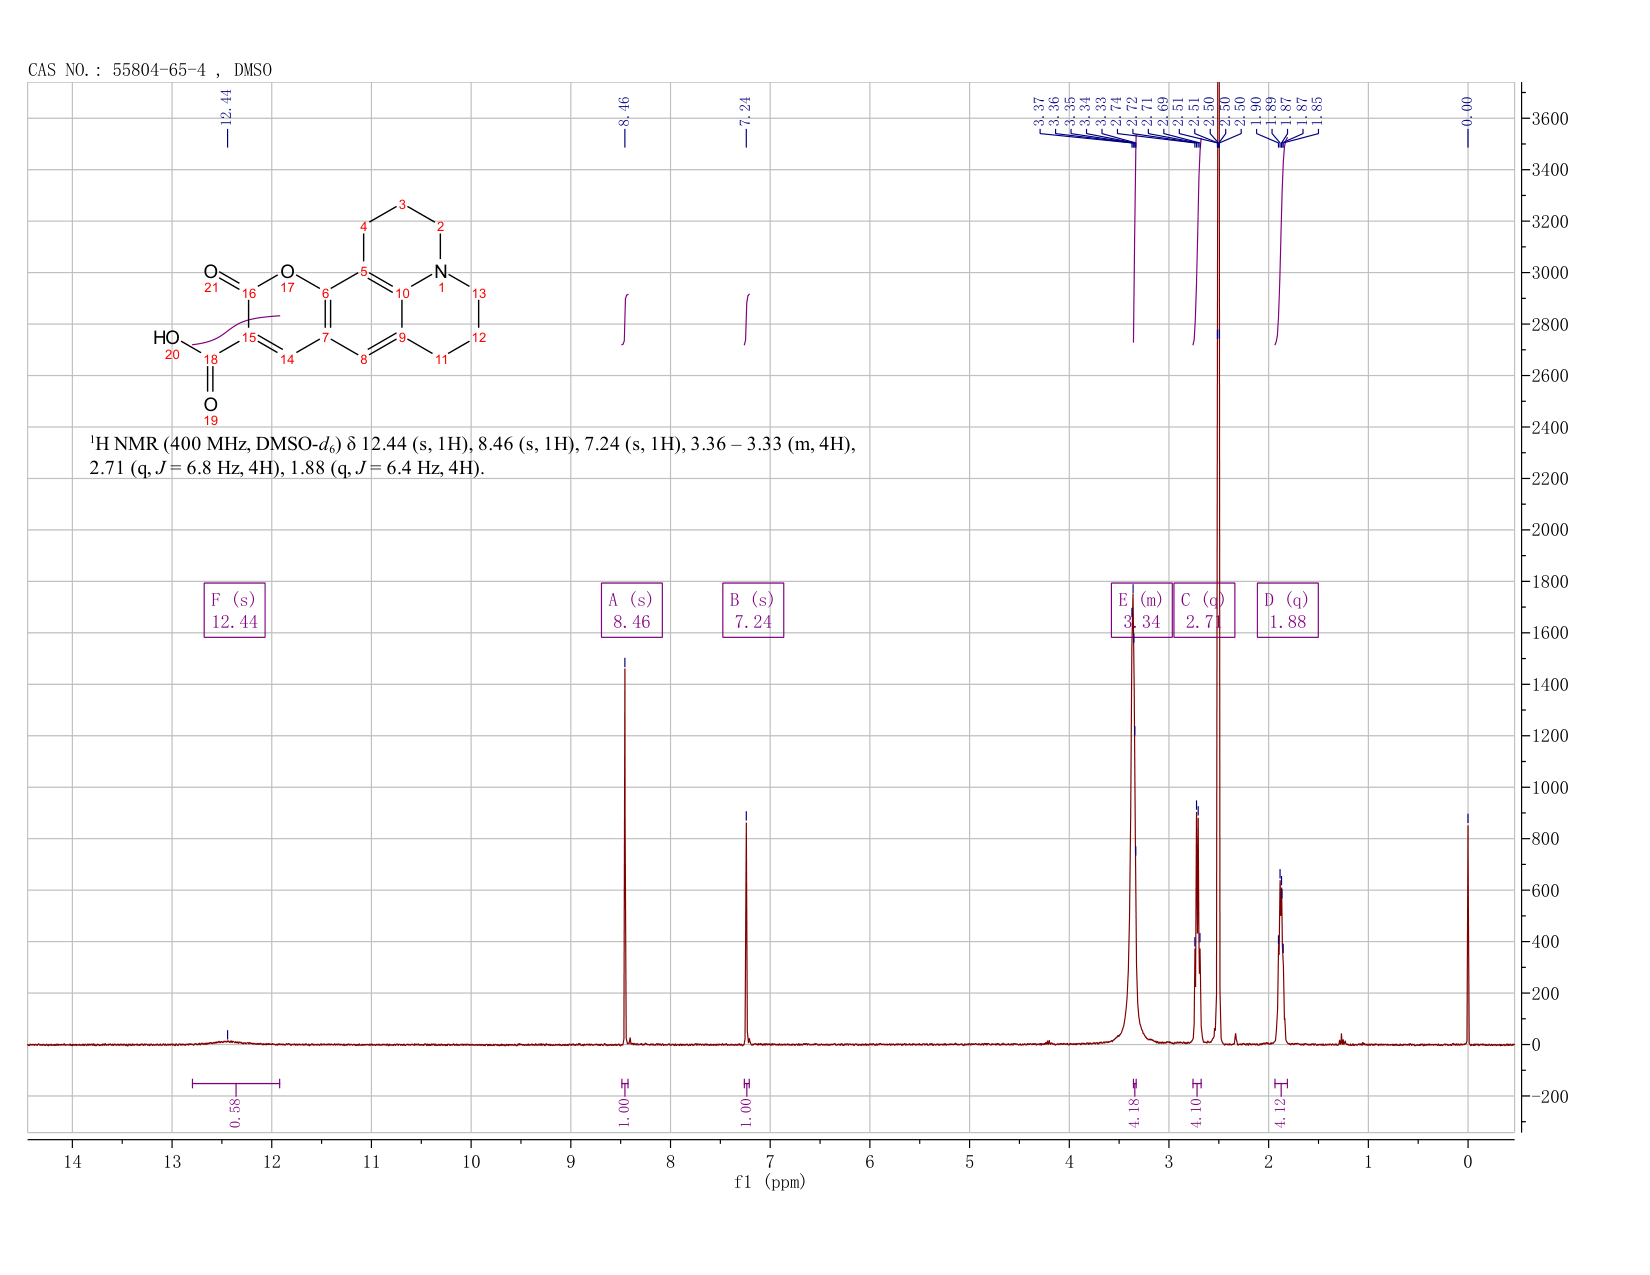Click the 7.24 peak label at top

pyautogui.click(x=745, y=110)
